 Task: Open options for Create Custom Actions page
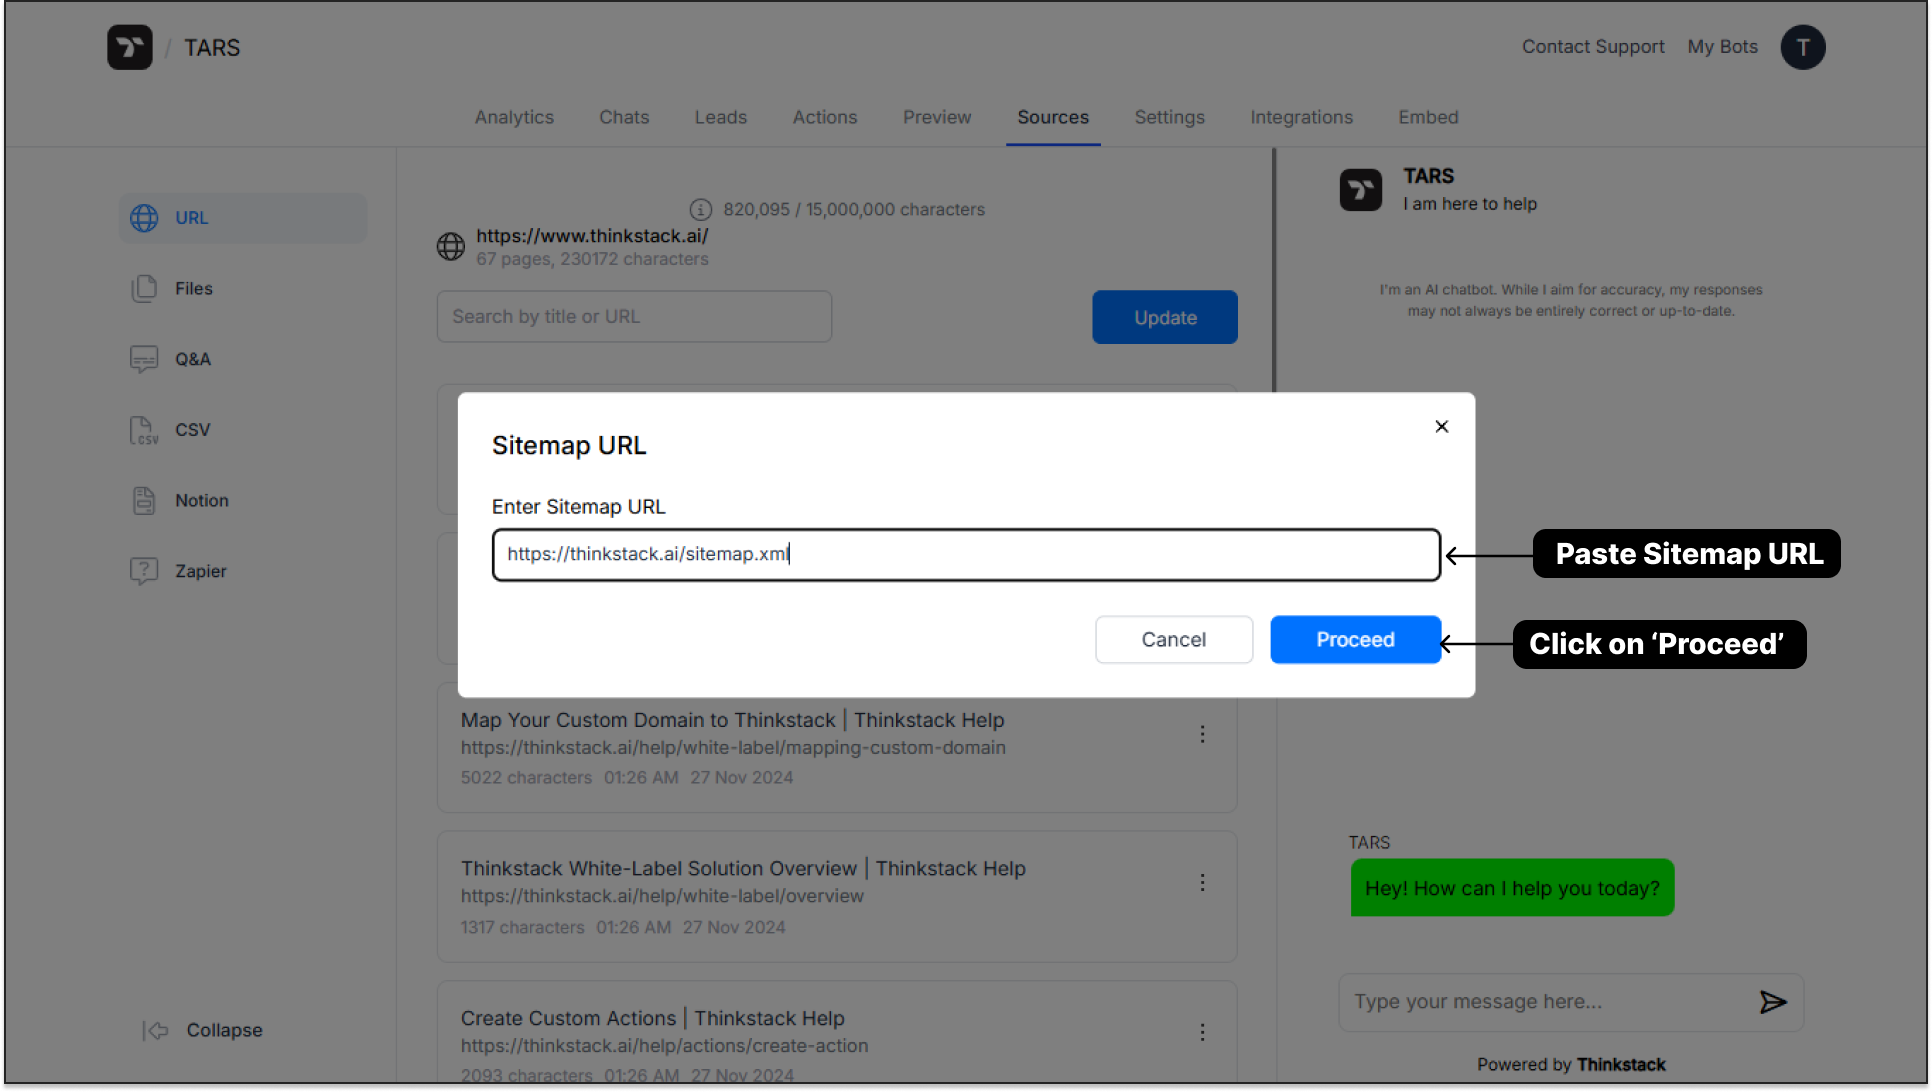coord(1202,1032)
